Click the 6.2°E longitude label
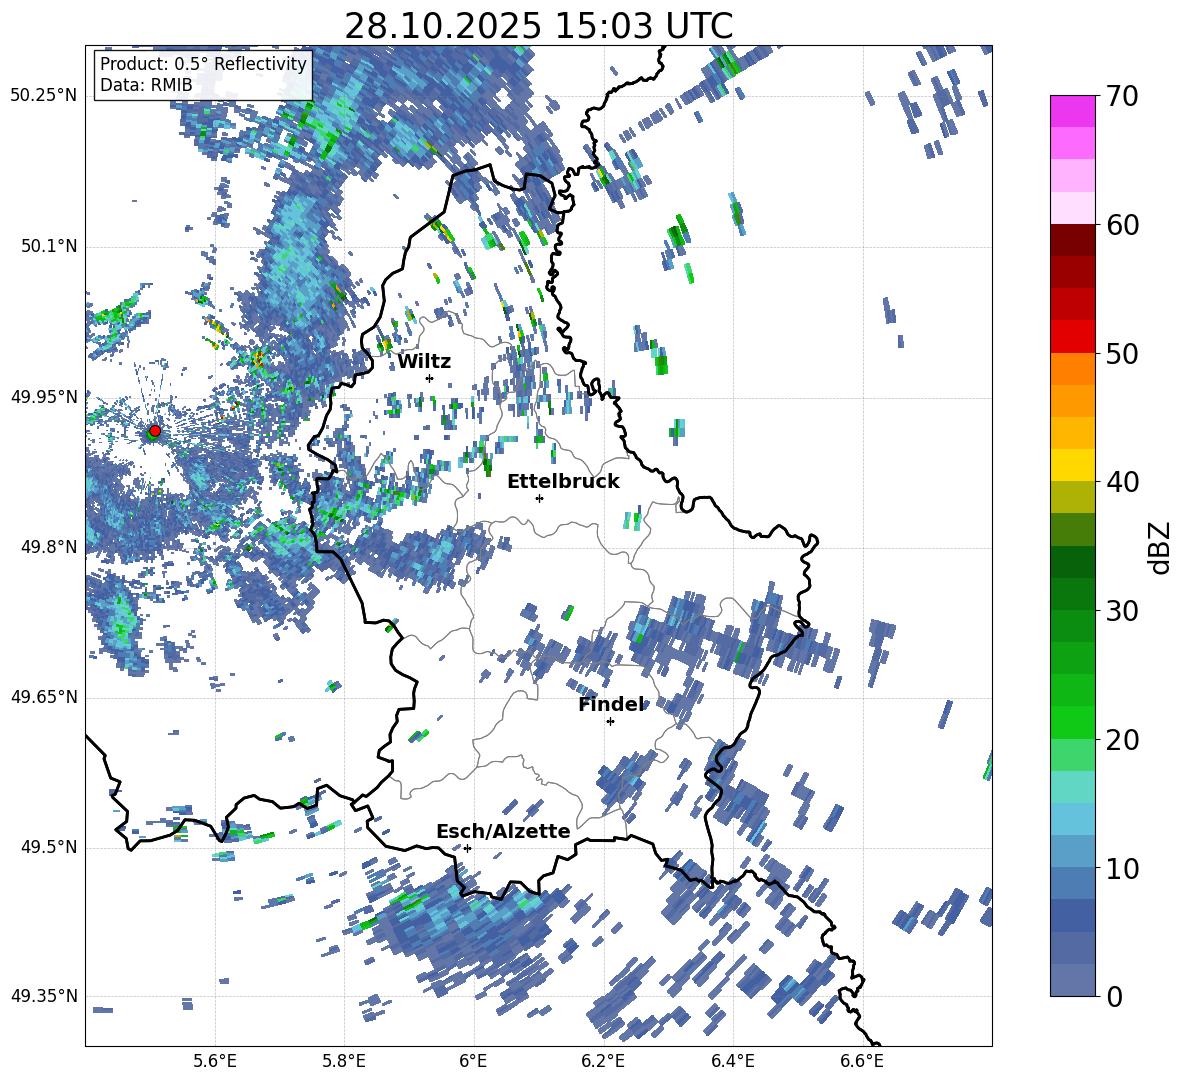This screenshot has width=1184, height=1081. tap(603, 1062)
